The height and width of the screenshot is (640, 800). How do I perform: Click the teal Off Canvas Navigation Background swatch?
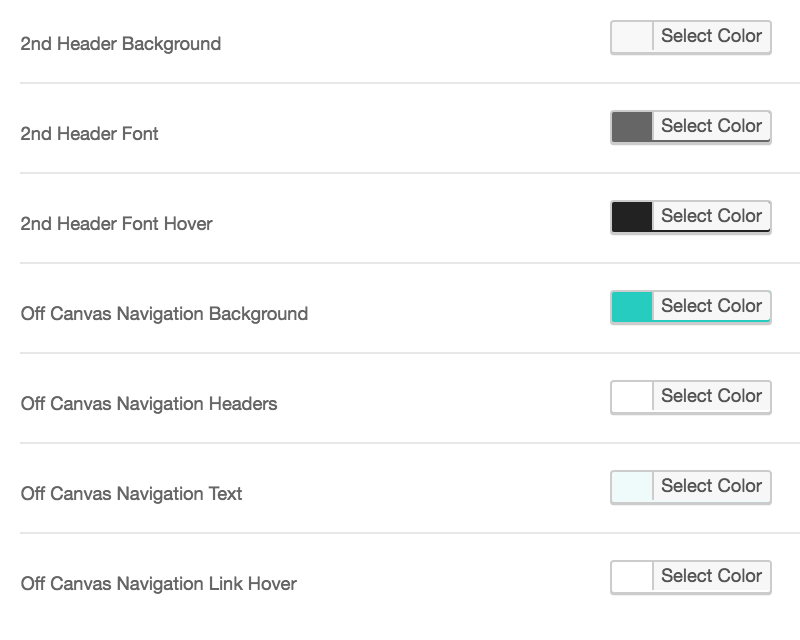(x=632, y=307)
